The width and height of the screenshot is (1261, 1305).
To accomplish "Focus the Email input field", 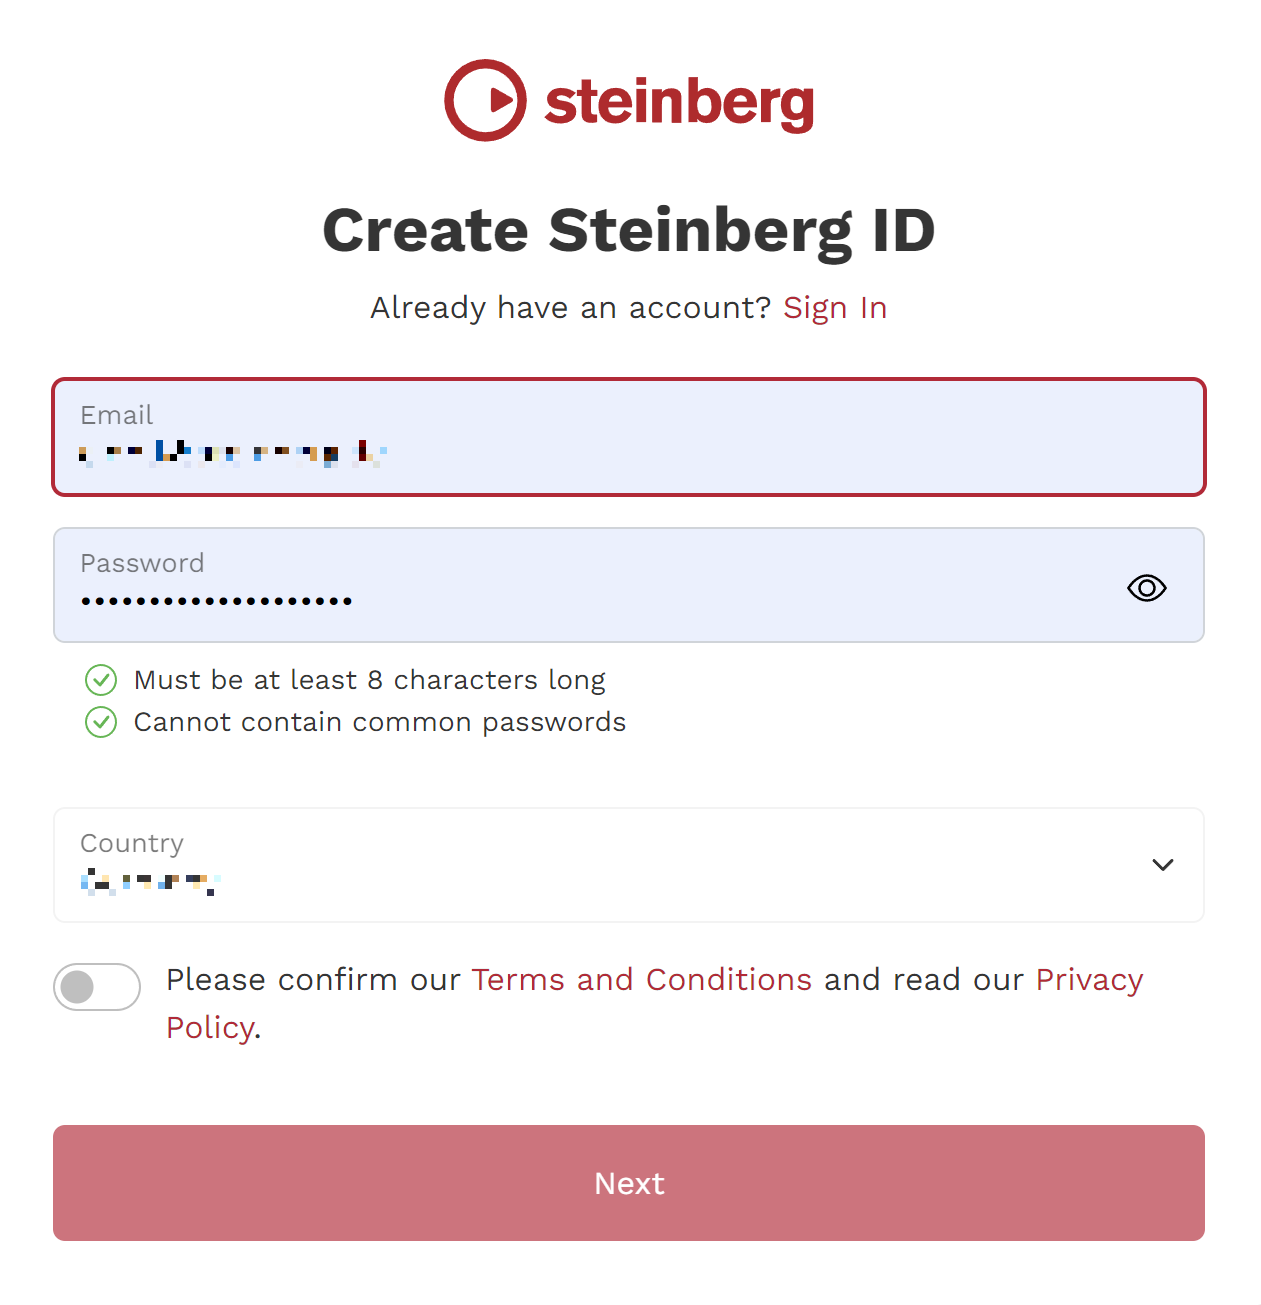I will click(x=629, y=437).
